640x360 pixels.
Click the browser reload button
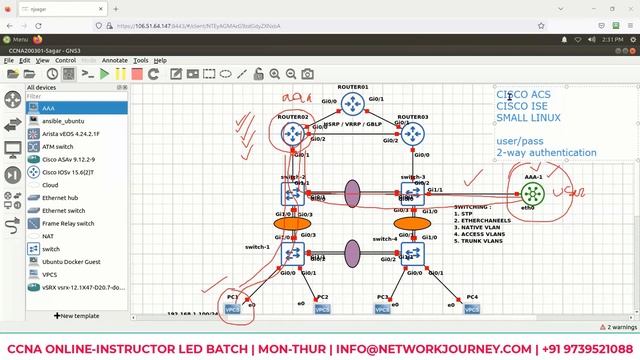38,26
